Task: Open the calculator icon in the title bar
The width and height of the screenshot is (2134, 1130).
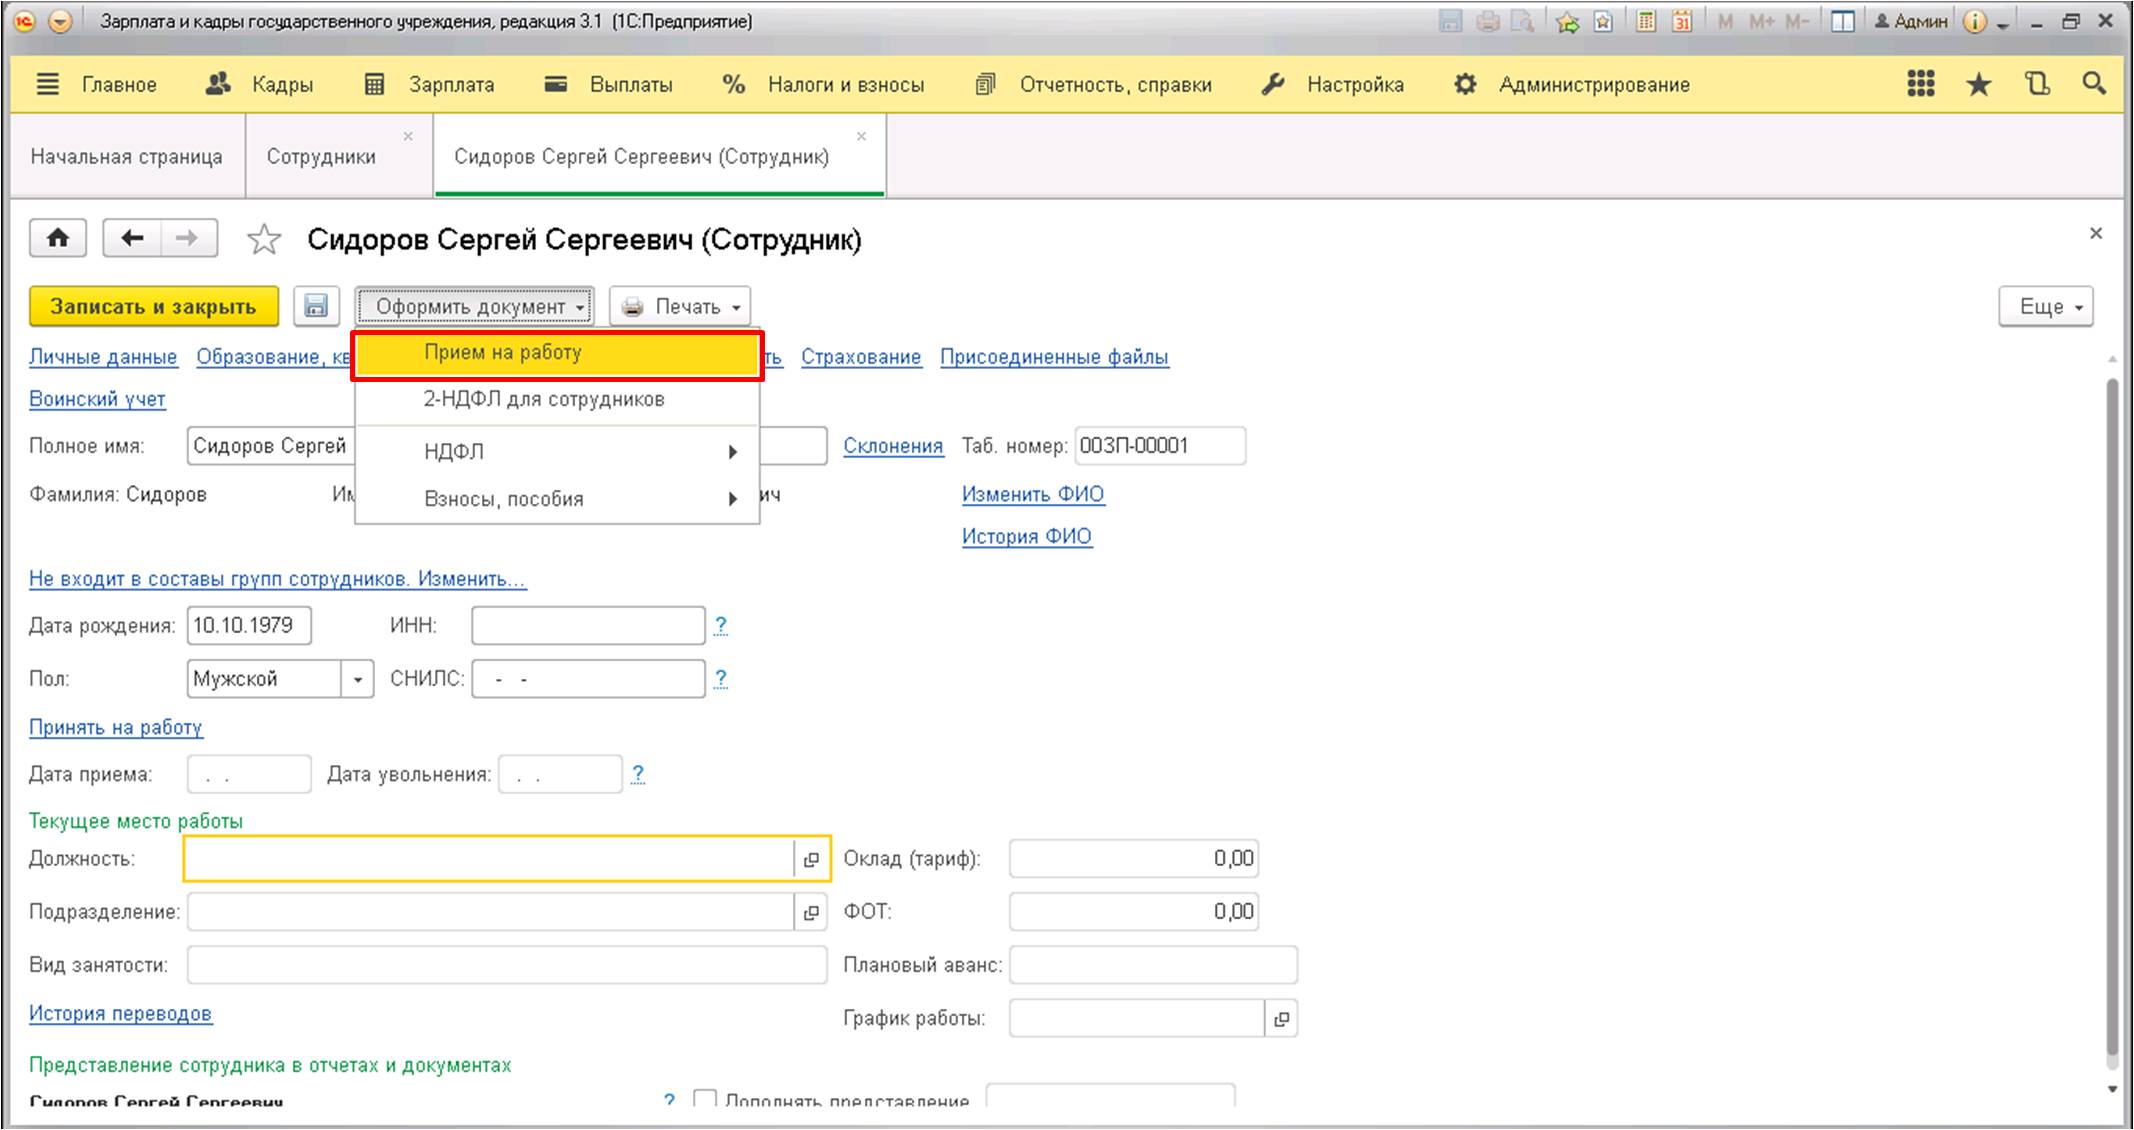Action: [1645, 21]
